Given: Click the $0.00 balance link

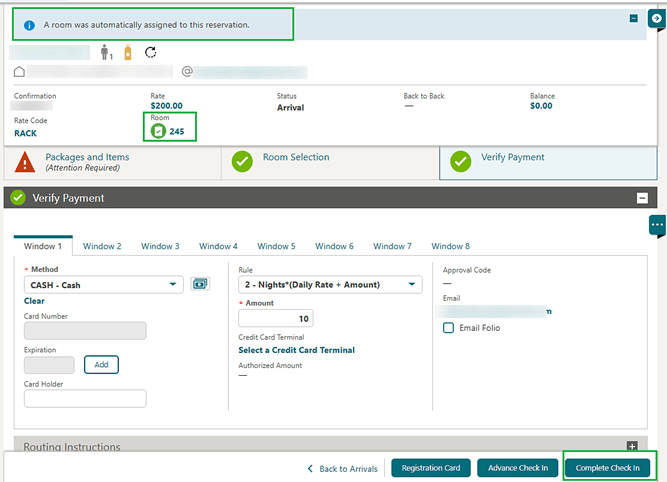Looking at the screenshot, I should (541, 106).
